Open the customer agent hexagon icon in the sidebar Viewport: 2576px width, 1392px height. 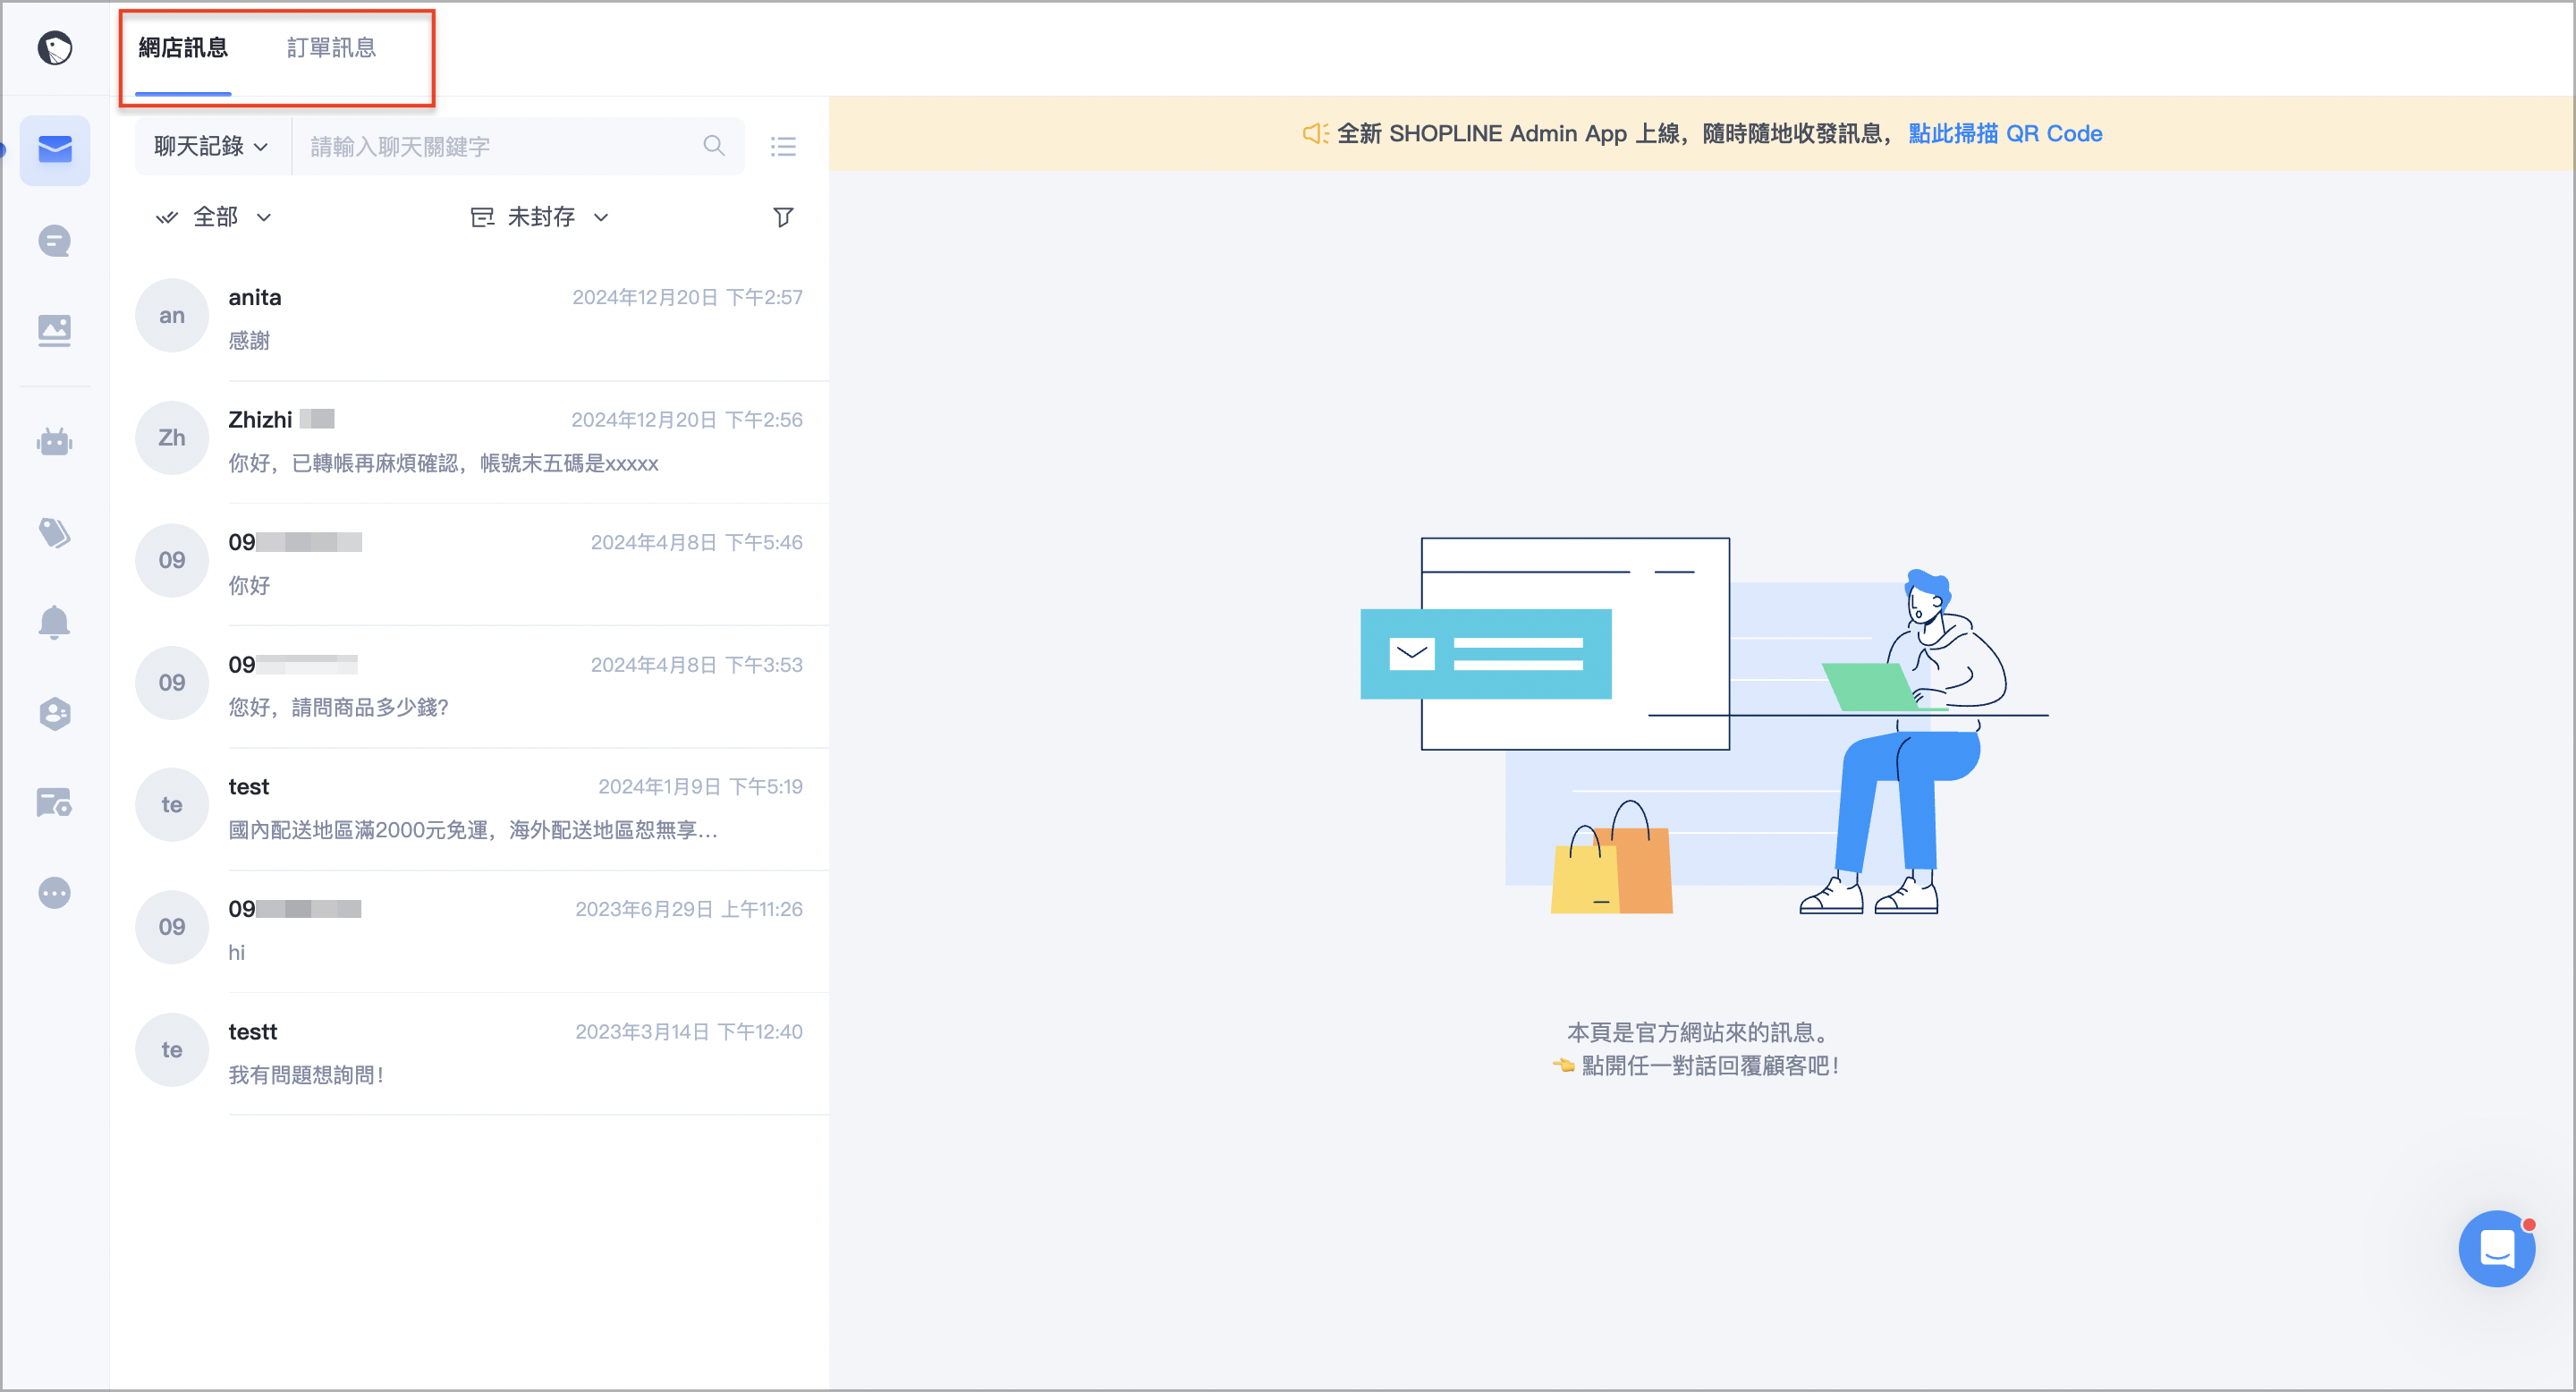pos(54,713)
